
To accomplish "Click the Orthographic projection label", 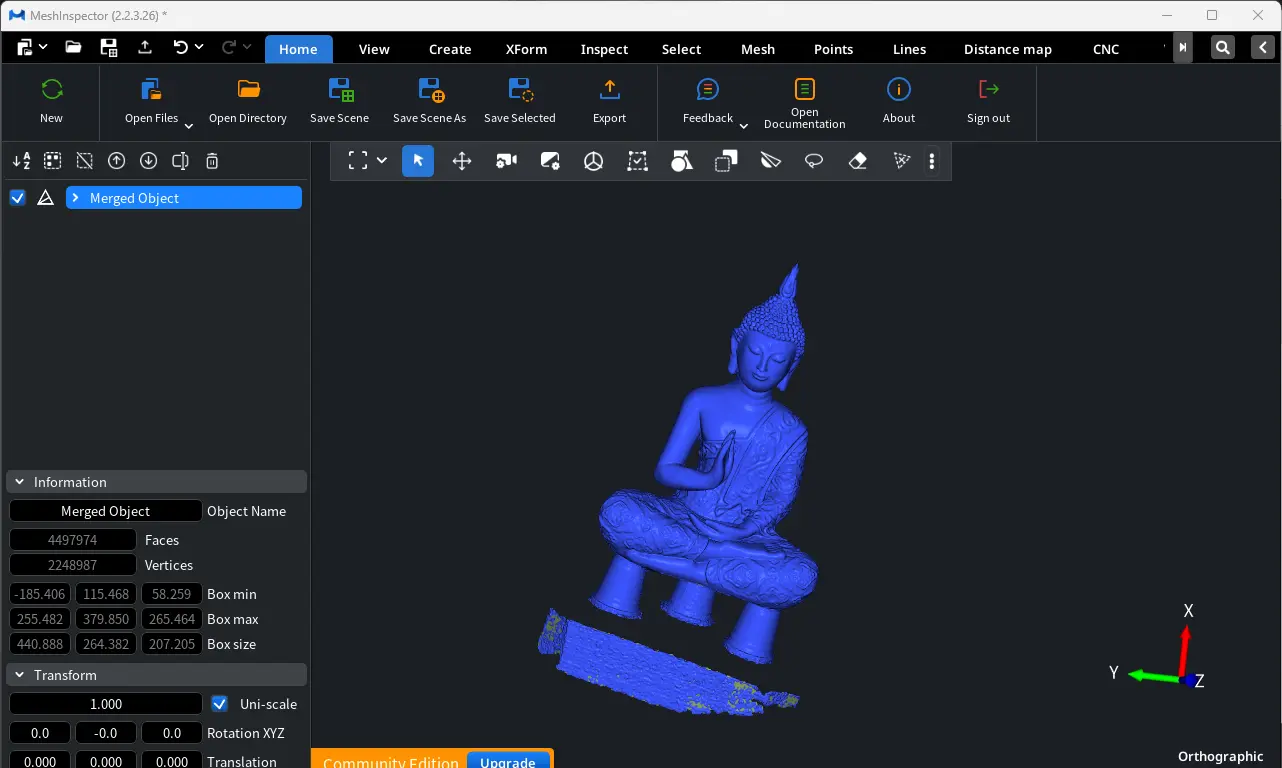I will (1220, 757).
